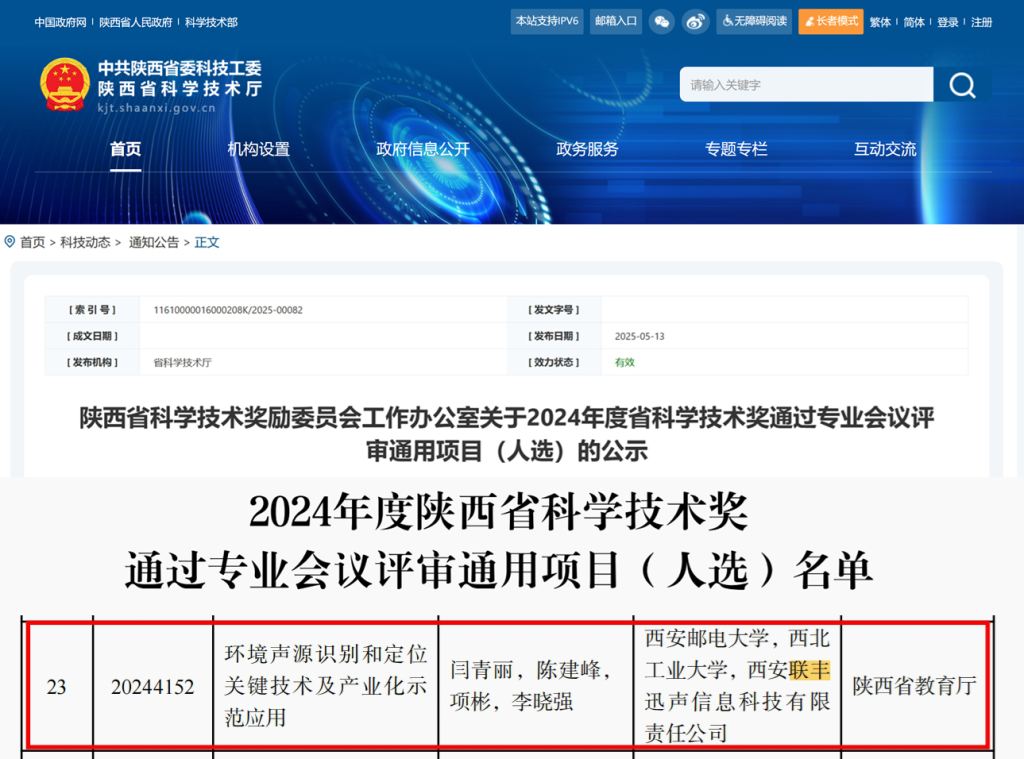Screen dimensions: 1024x759
Task: Click 首页 in the breadcrumb
Action: pyautogui.click(x=33, y=242)
